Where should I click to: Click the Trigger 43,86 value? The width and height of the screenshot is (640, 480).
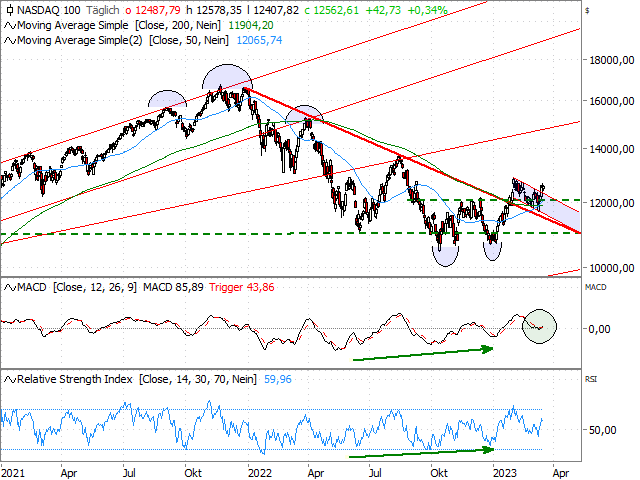pyautogui.click(x=242, y=287)
